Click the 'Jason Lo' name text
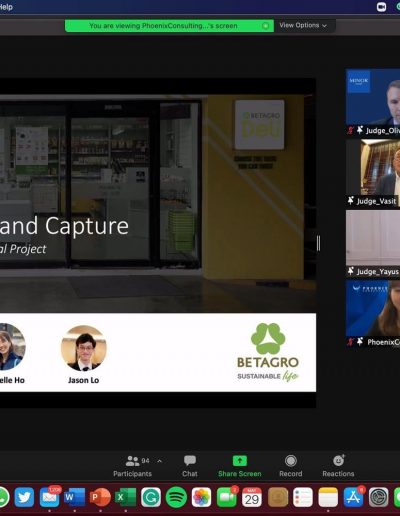 coord(84,380)
